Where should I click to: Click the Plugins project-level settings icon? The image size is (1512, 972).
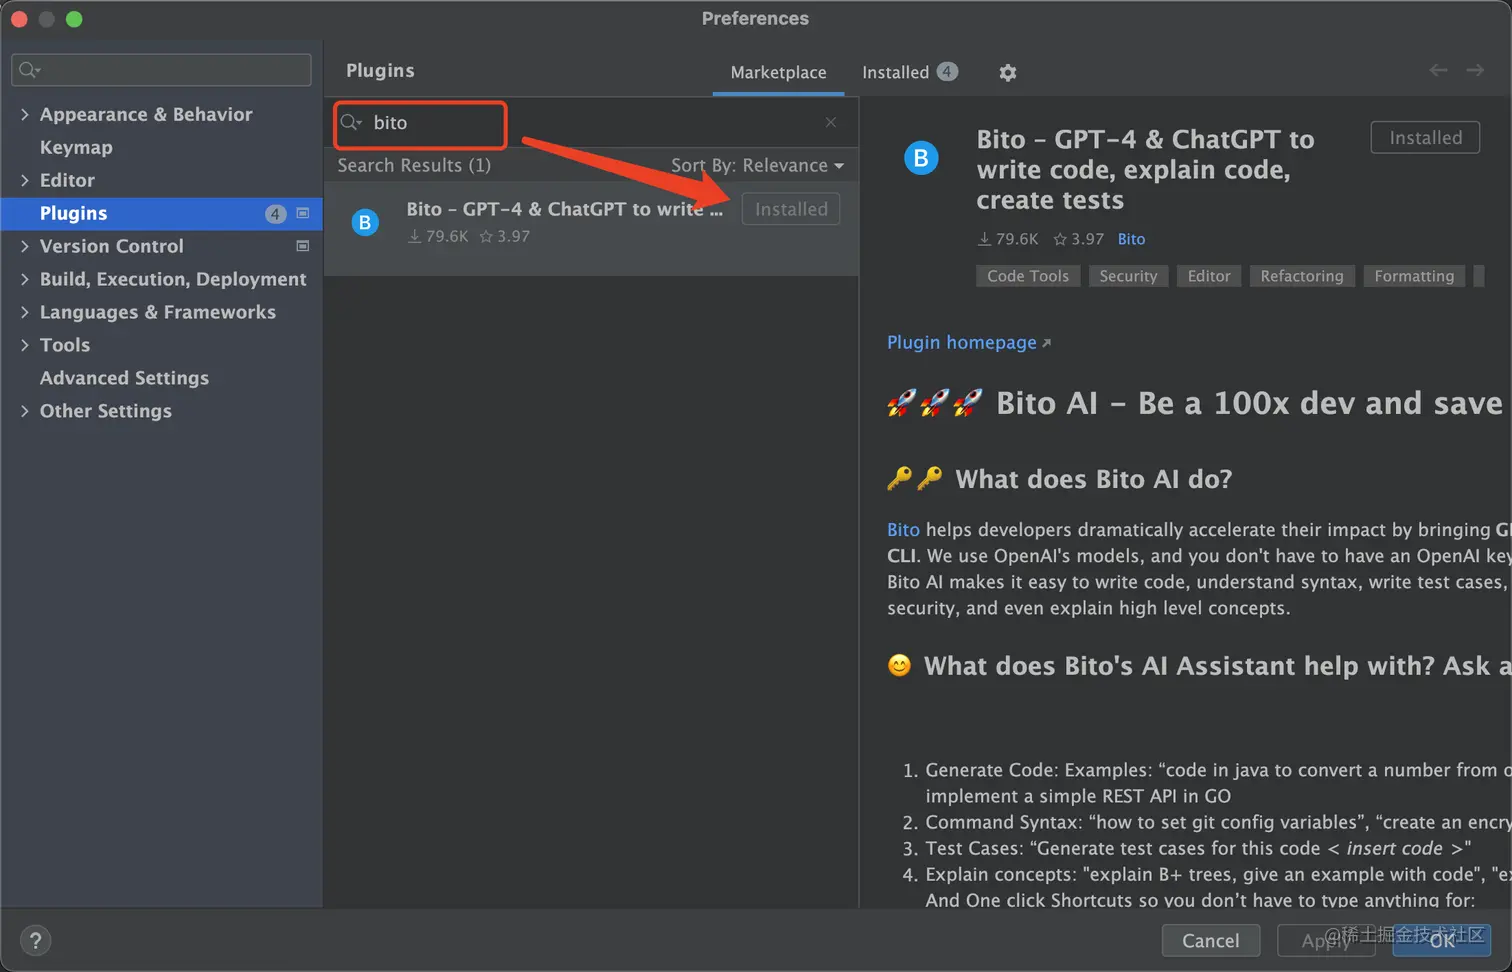(303, 213)
